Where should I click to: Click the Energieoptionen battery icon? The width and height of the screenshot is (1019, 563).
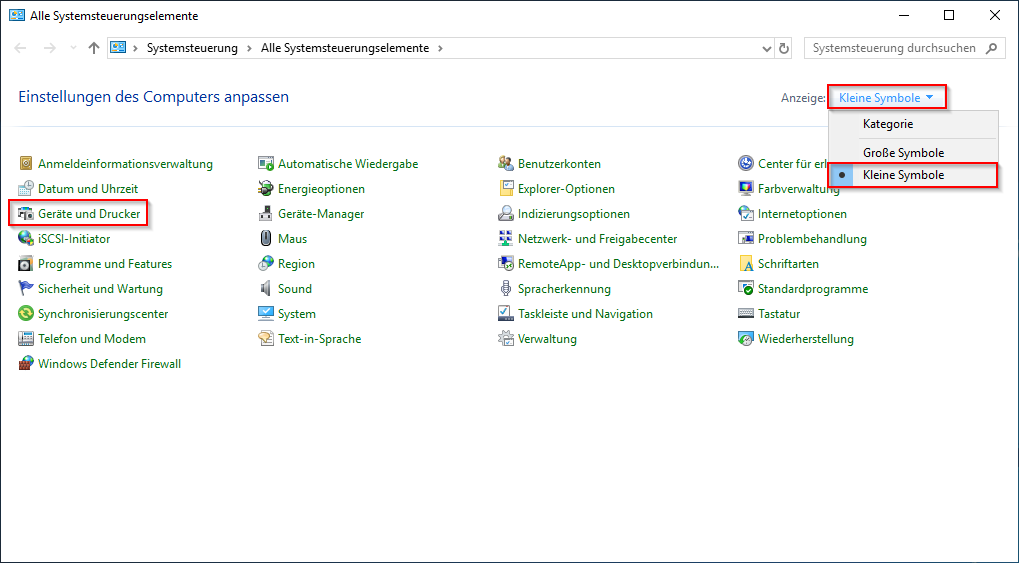[x=266, y=189]
